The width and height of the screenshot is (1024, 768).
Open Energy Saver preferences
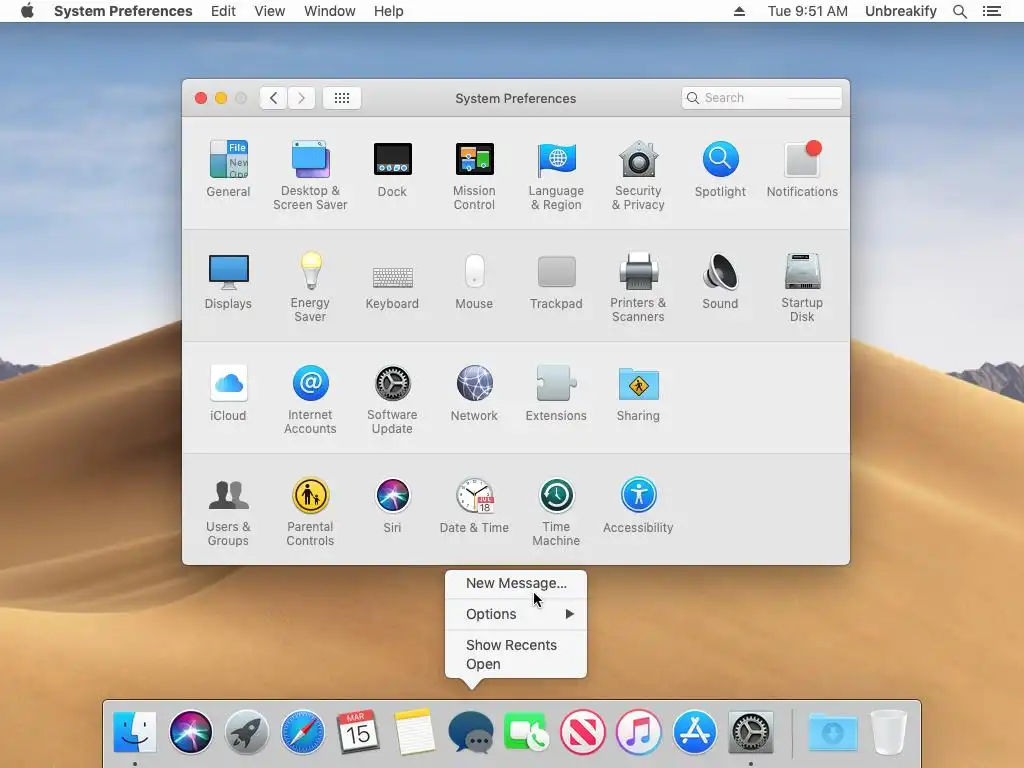tap(310, 287)
